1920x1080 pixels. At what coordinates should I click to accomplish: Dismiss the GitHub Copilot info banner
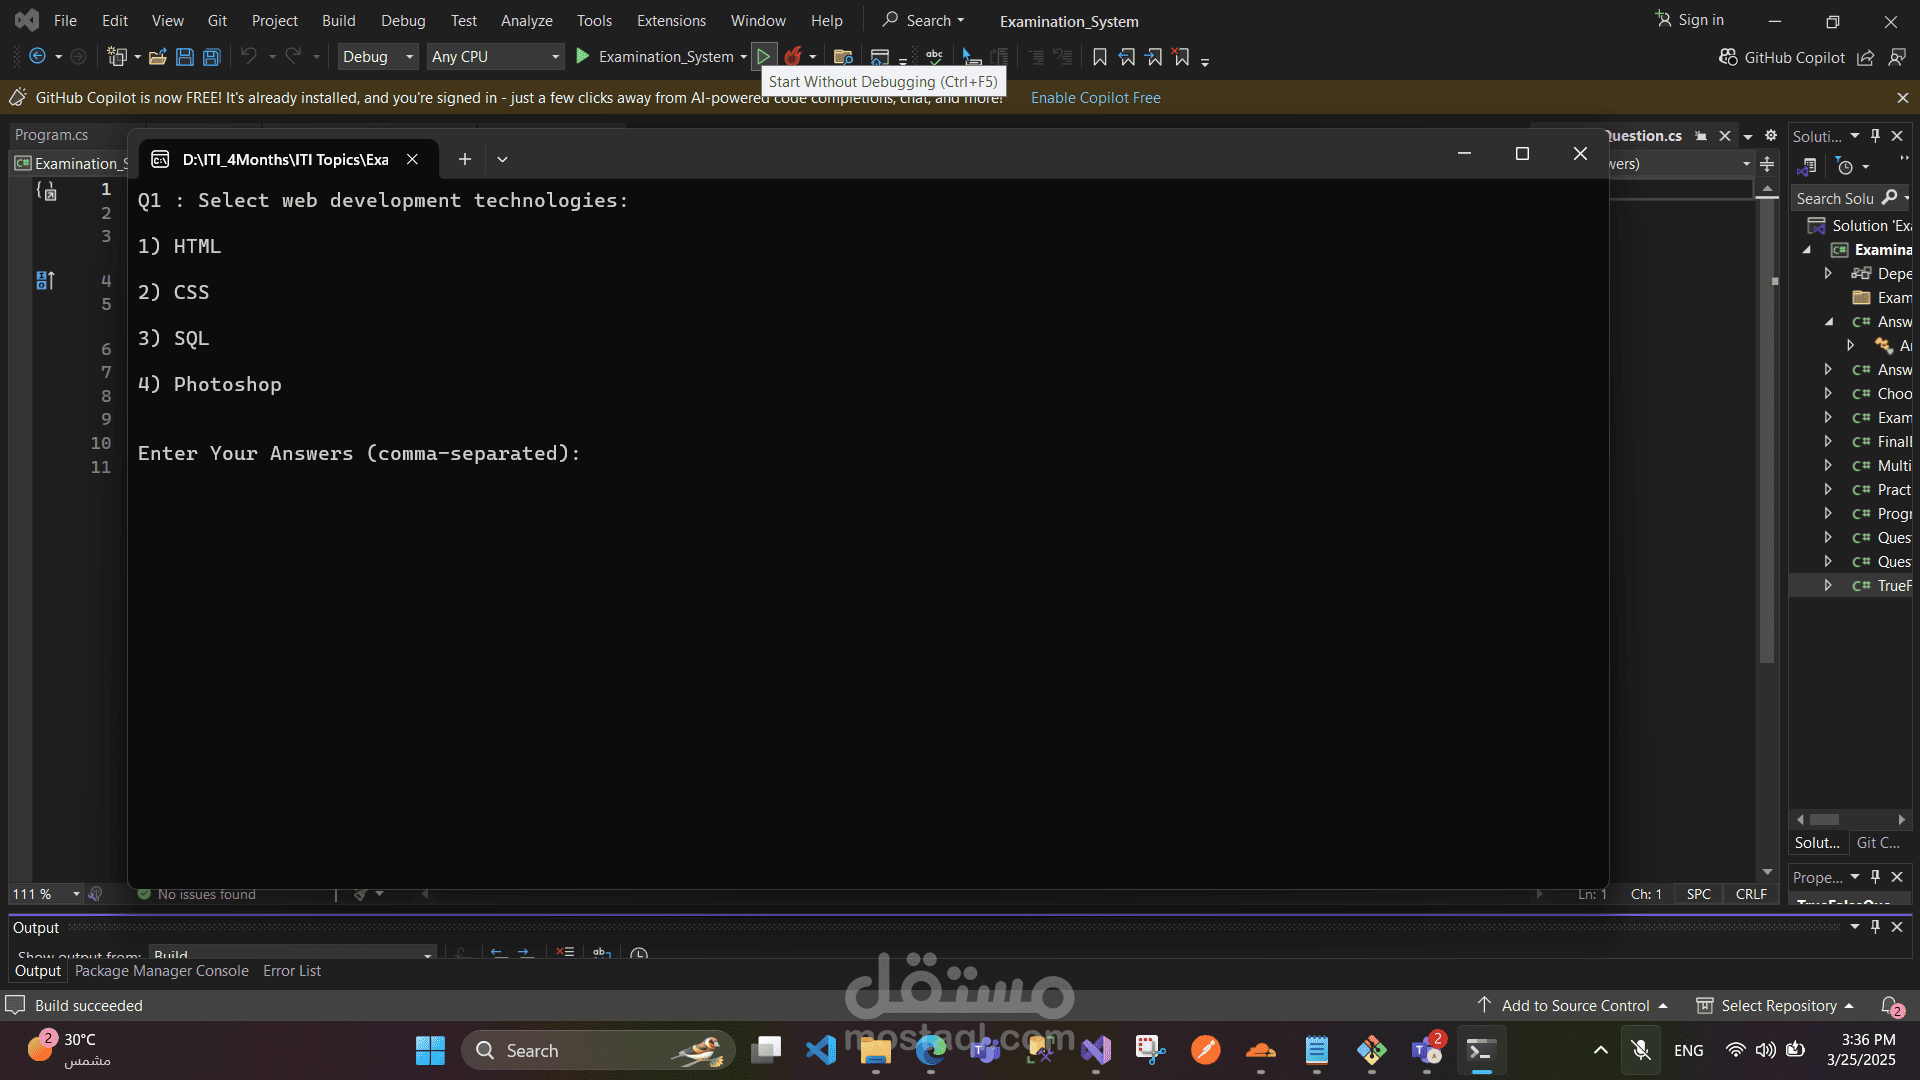click(1903, 98)
